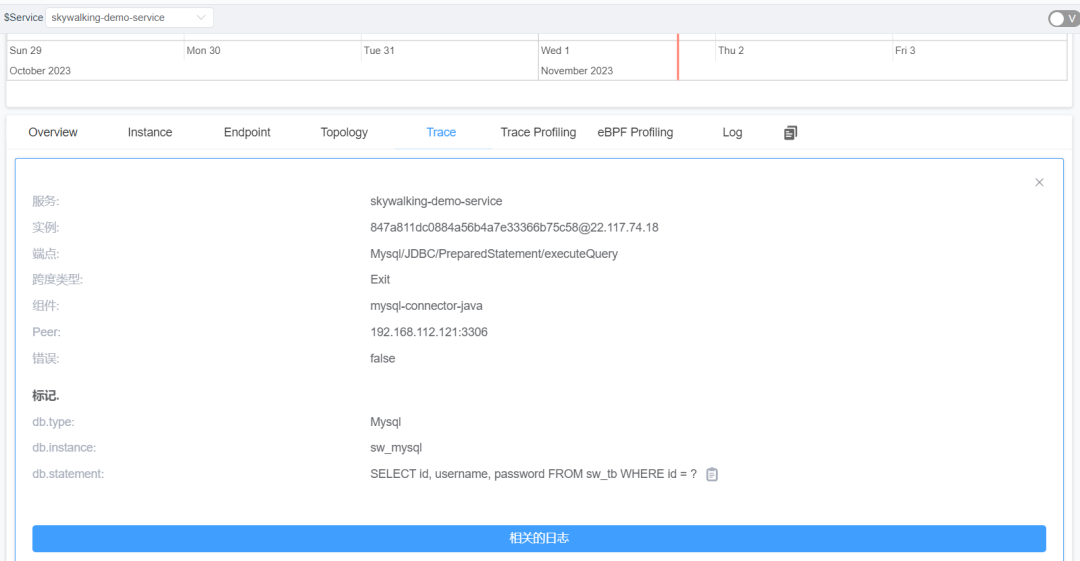Screen dimensions: 1080x561
Task: Open the Log tab
Action: point(732,132)
